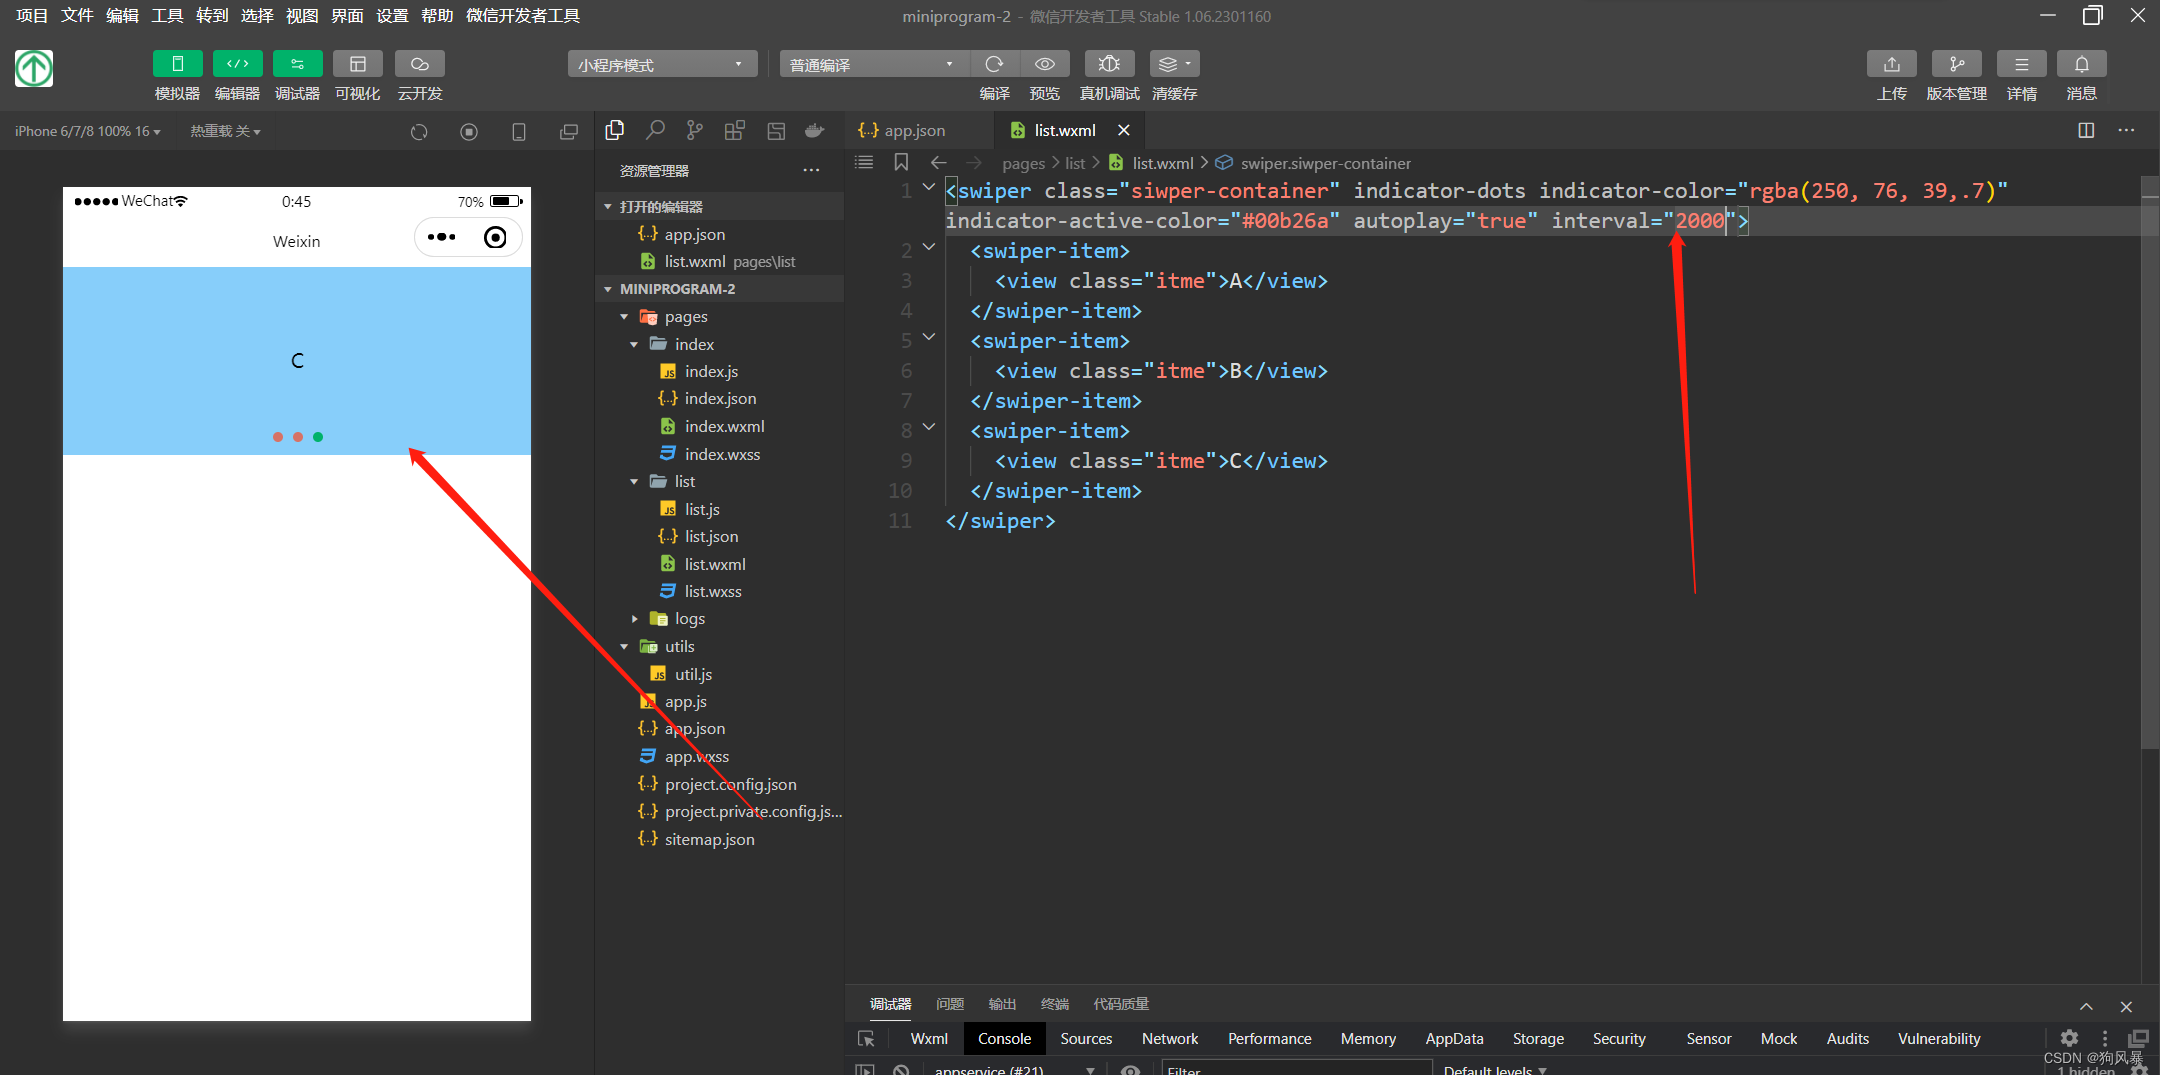Toggle the simulator panel button
2160x1075 pixels.
(x=177, y=64)
